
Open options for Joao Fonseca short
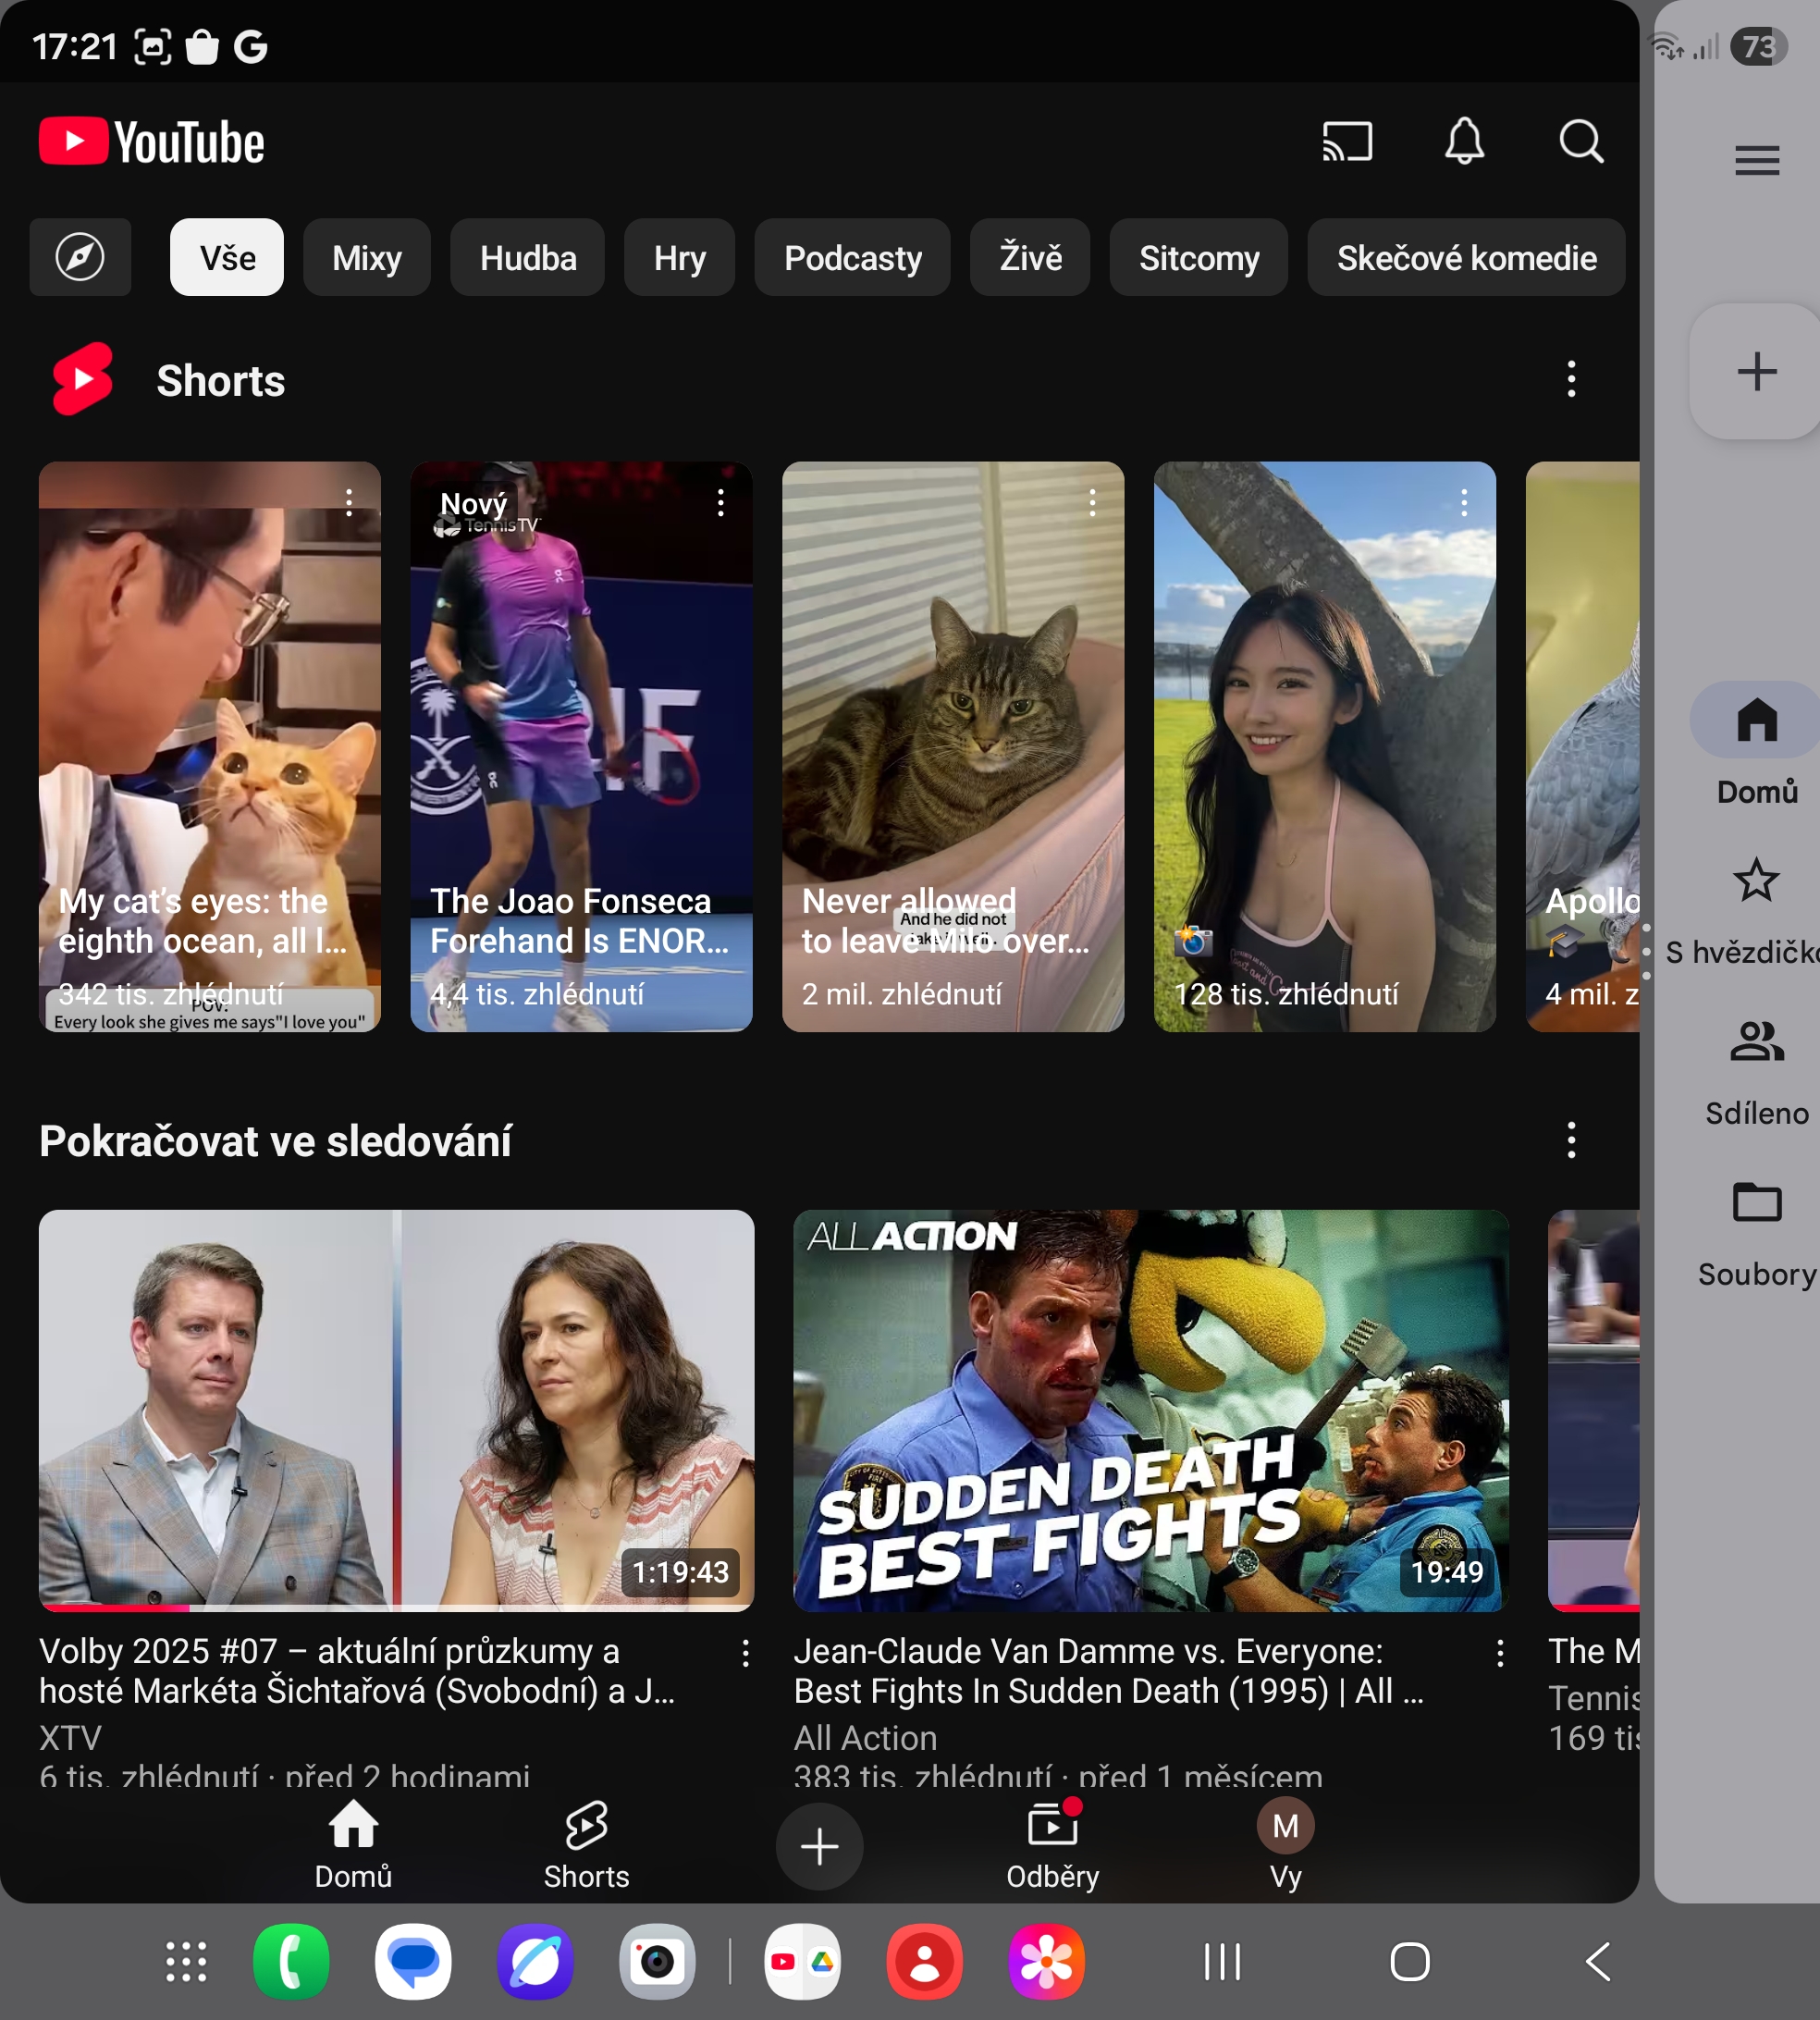[721, 502]
